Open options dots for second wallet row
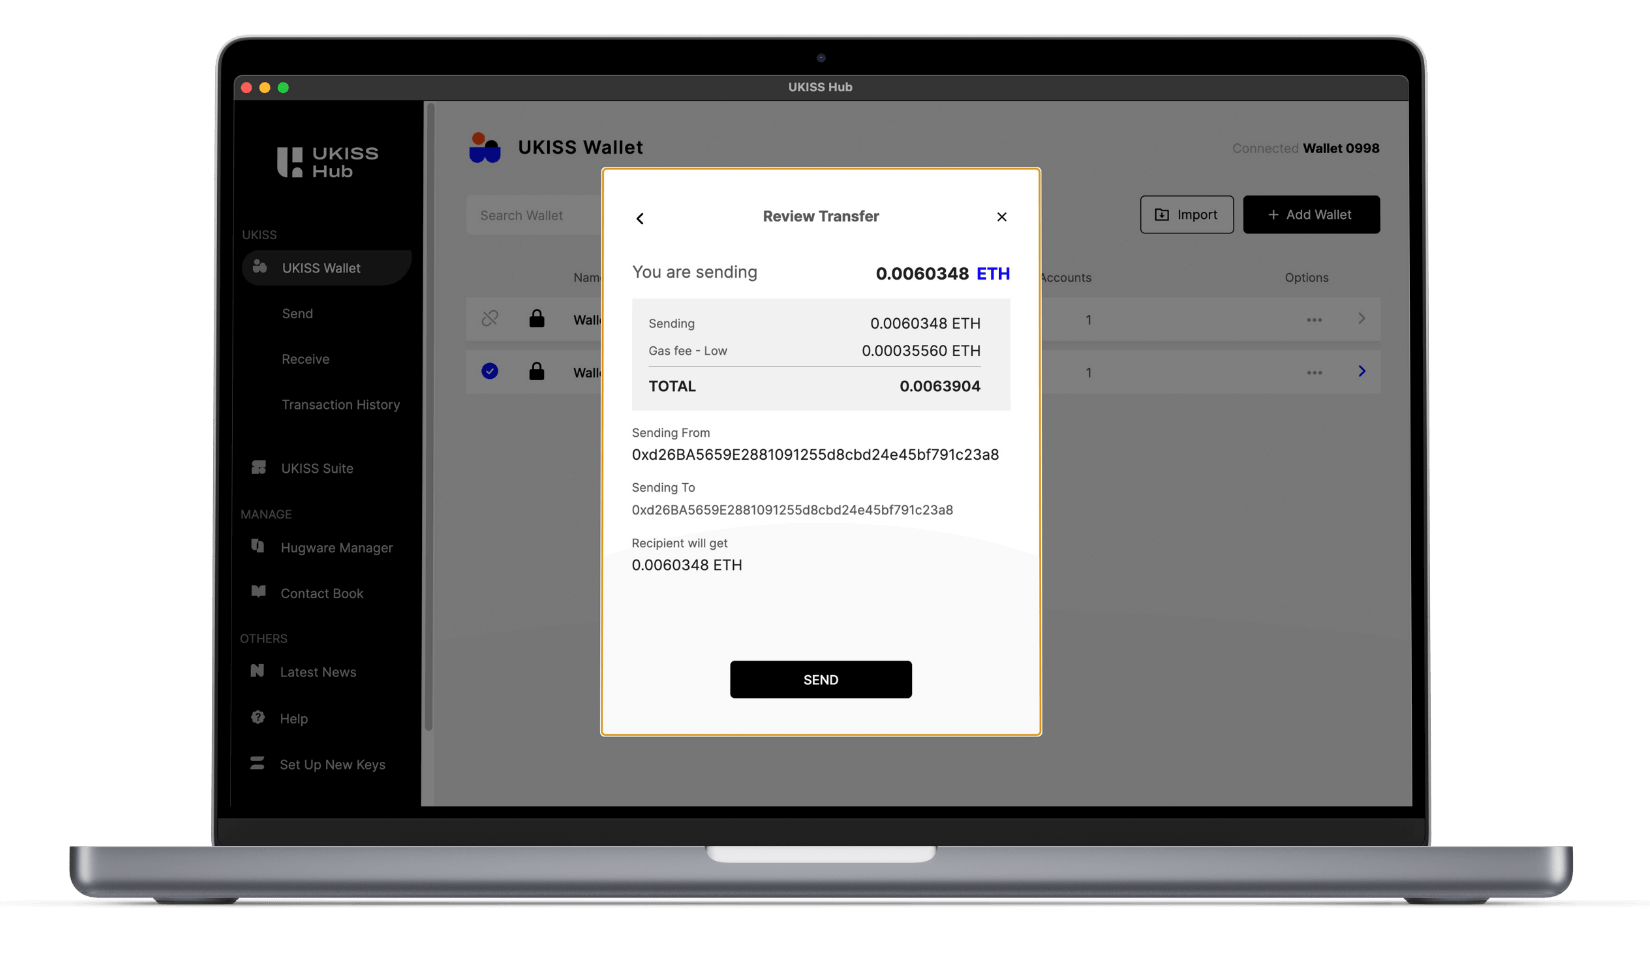 point(1314,373)
